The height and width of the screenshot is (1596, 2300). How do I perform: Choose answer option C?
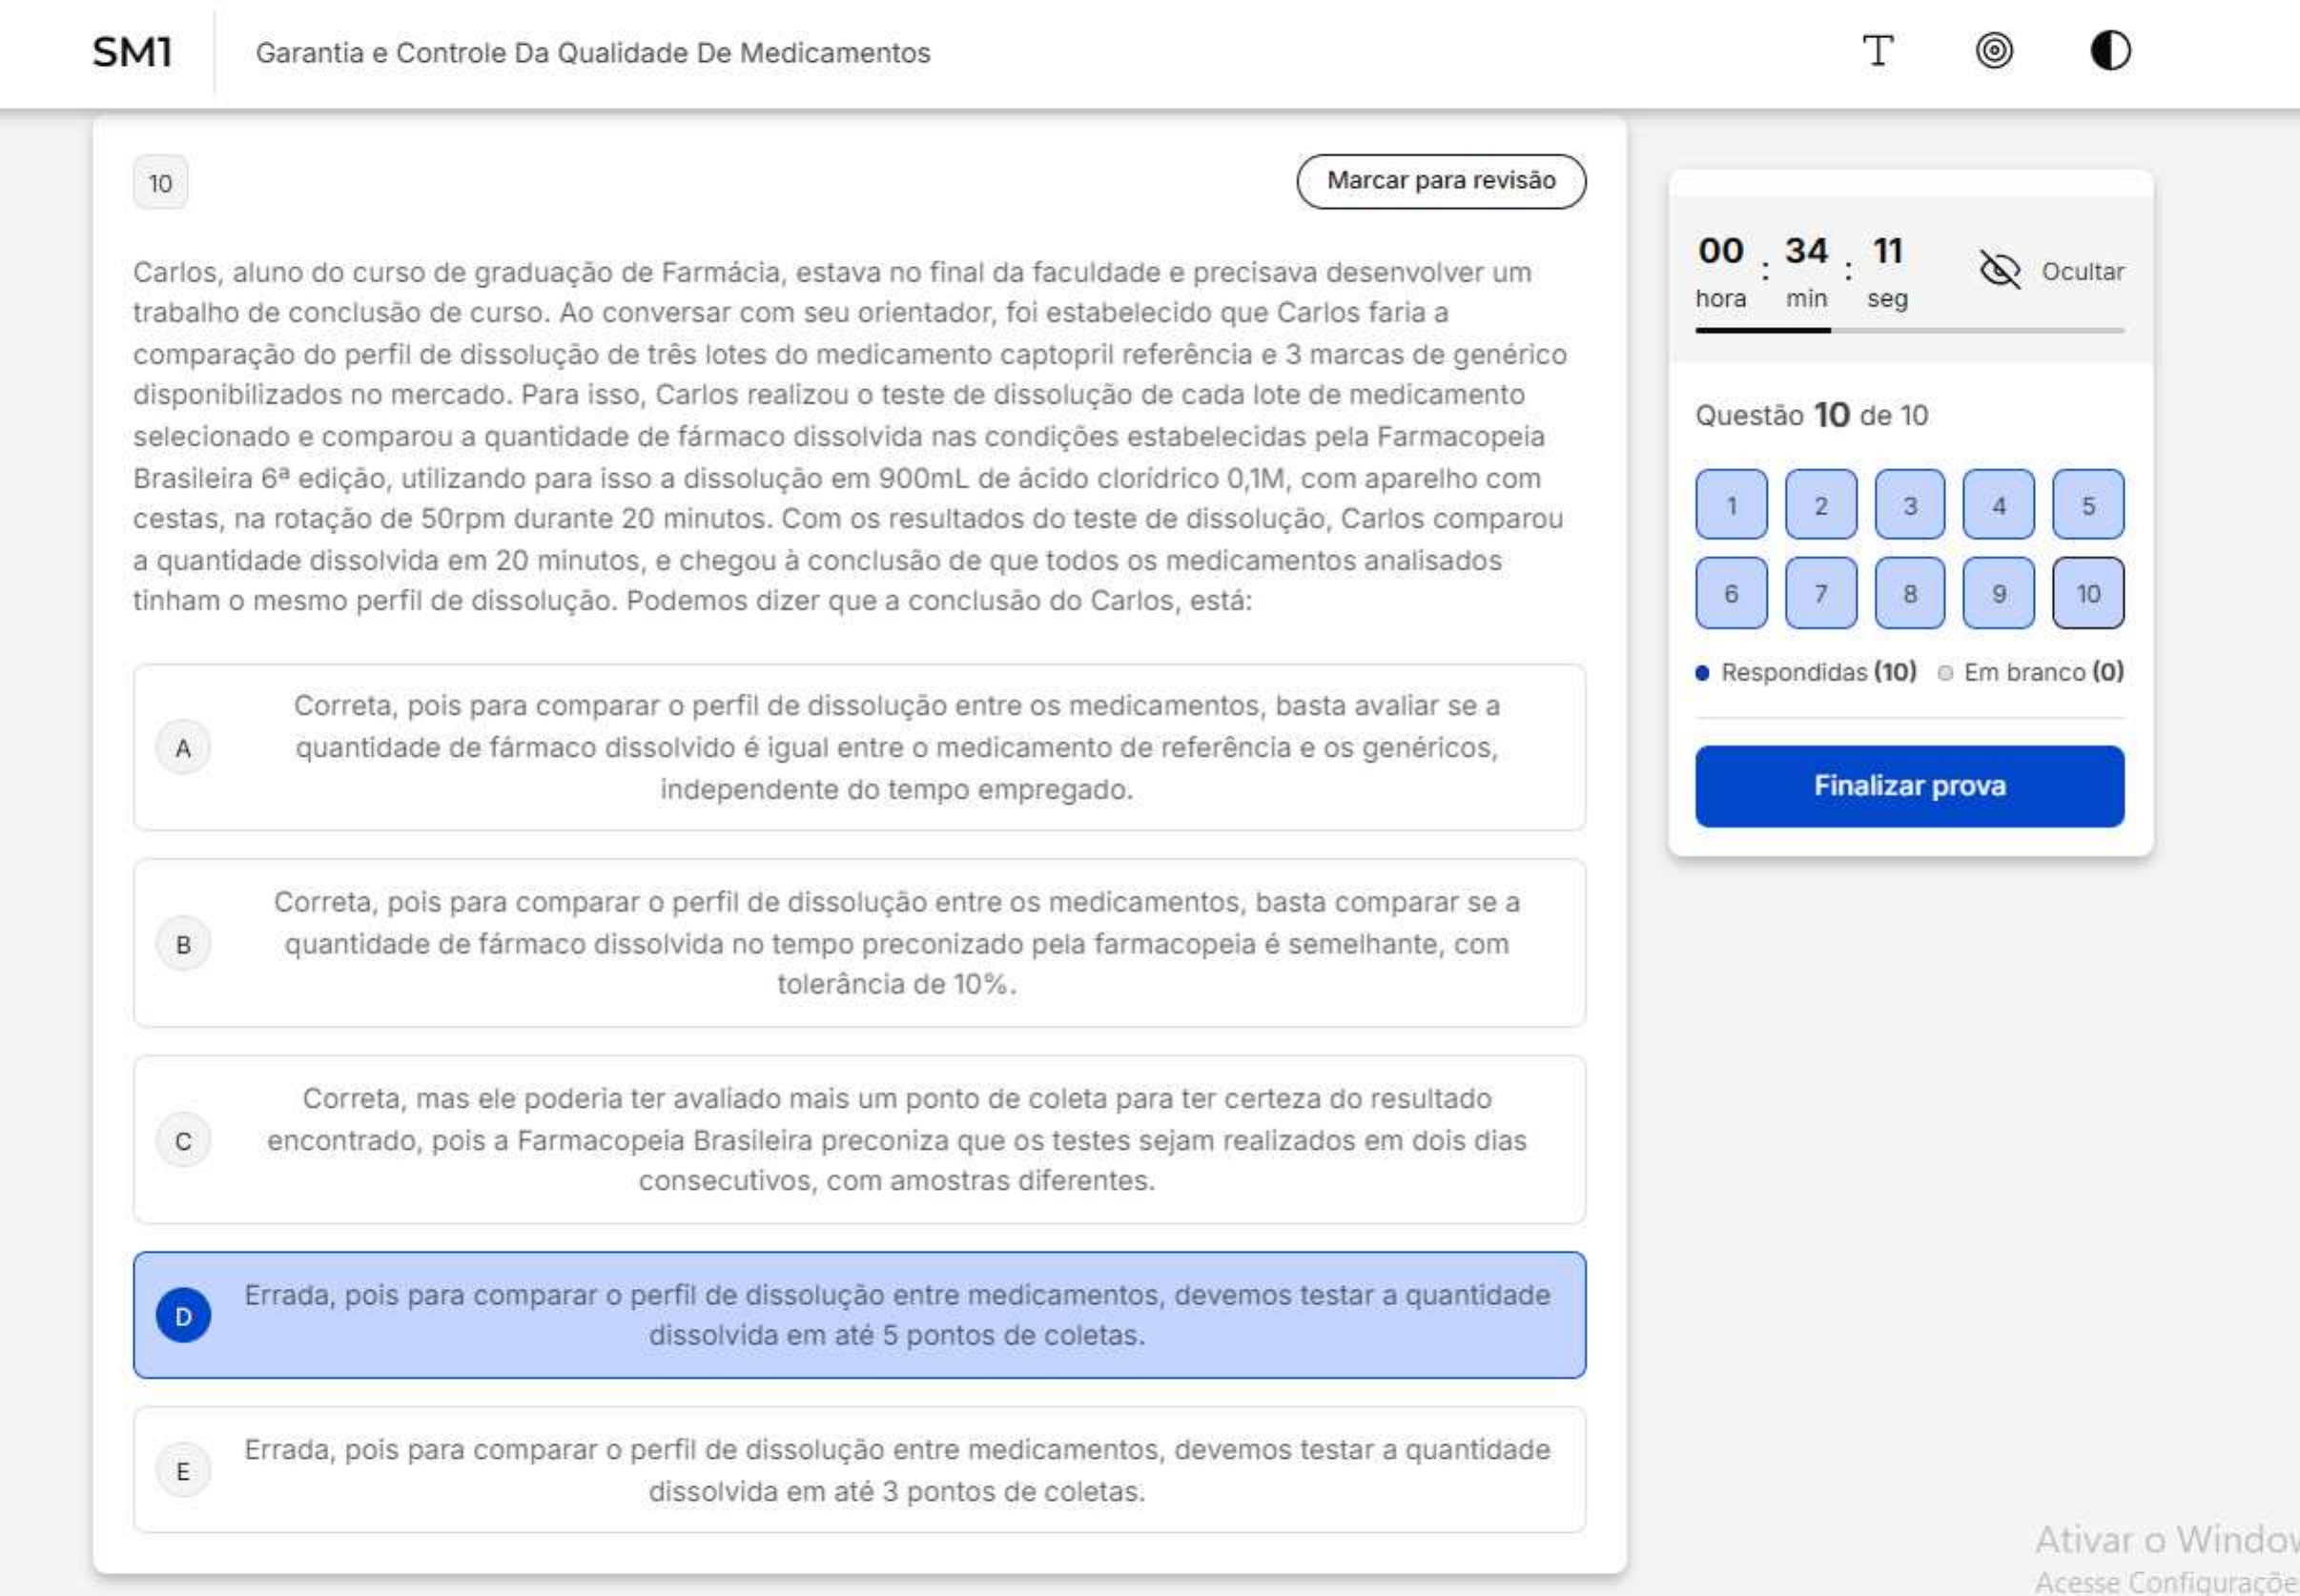coord(183,1141)
